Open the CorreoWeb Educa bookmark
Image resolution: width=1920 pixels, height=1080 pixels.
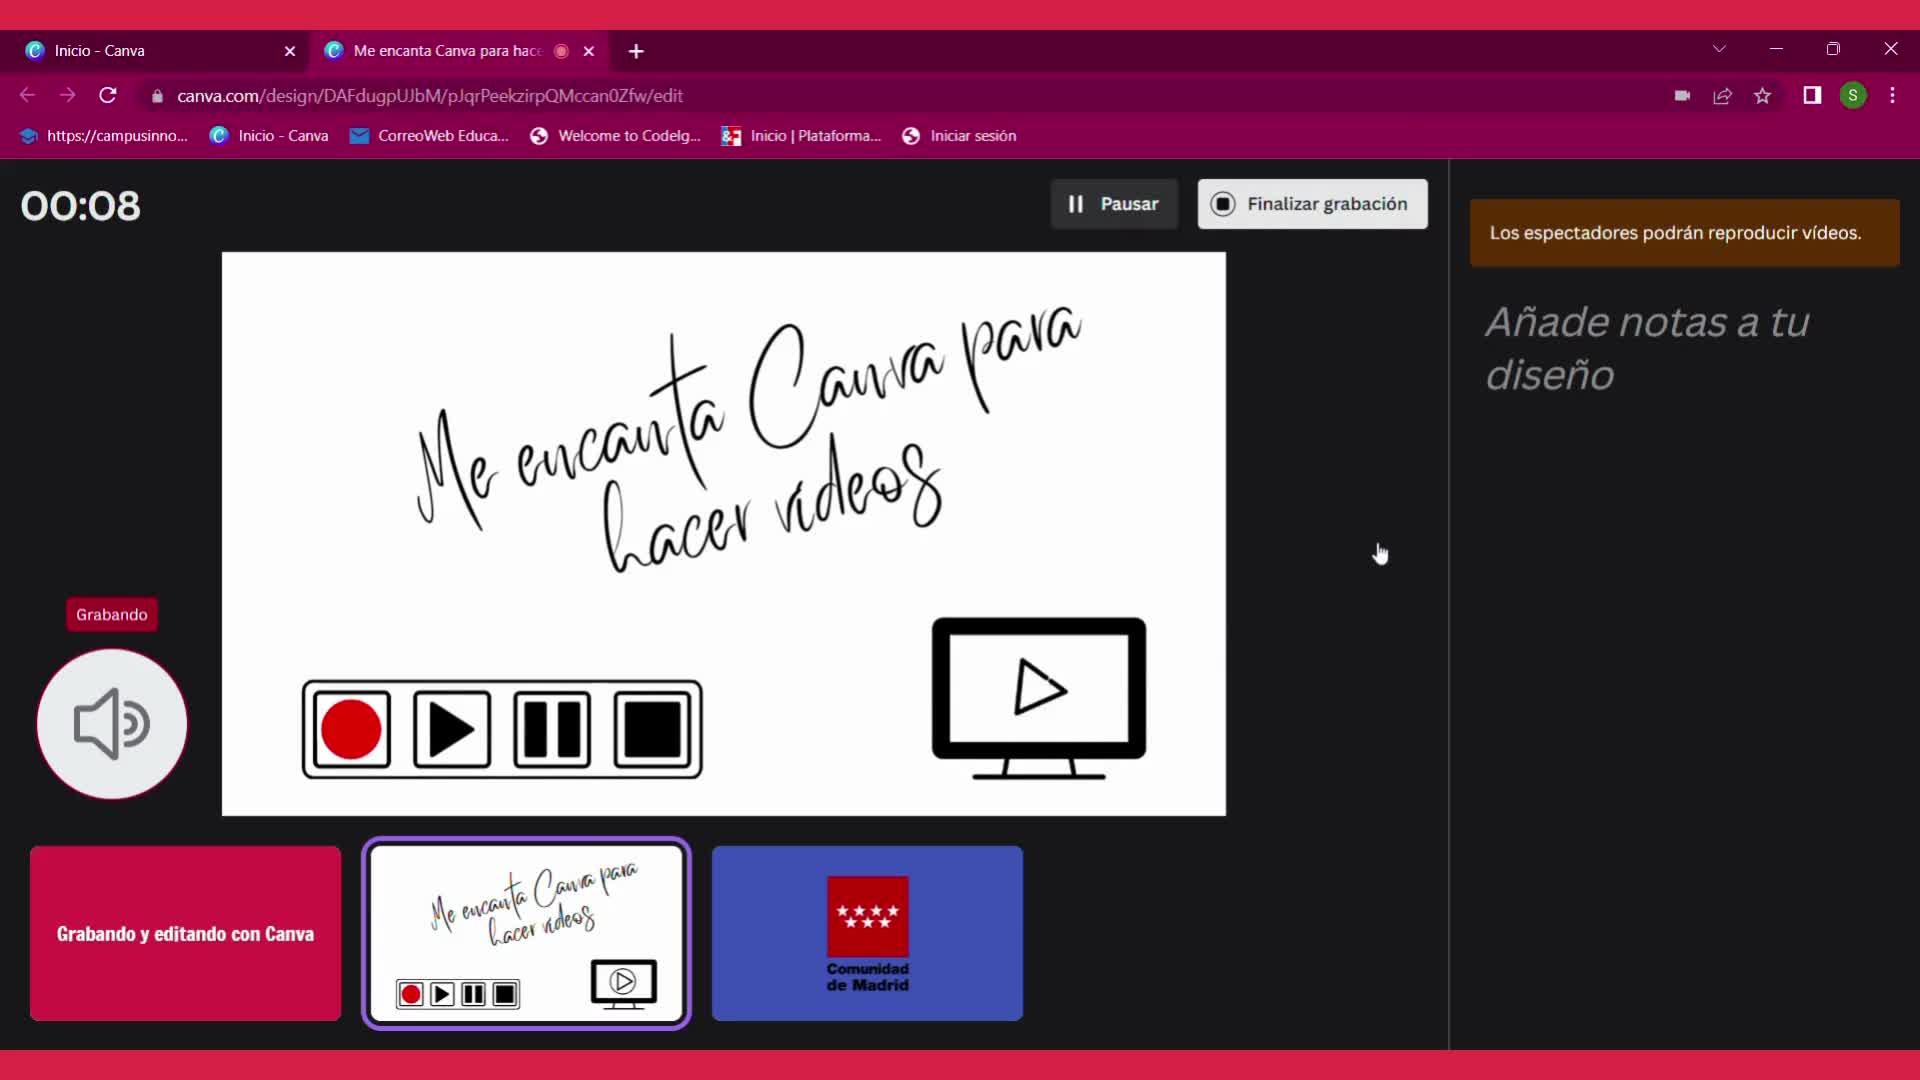pyautogui.click(x=430, y=136)
